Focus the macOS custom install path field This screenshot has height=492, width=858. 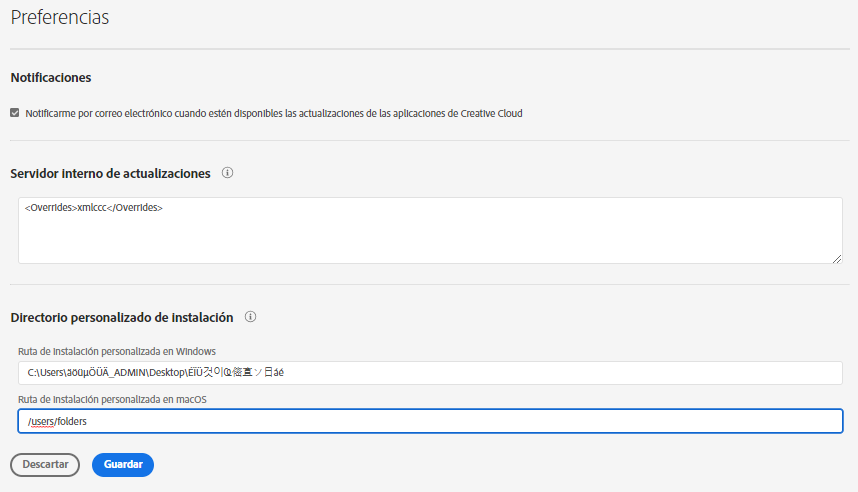430,421
